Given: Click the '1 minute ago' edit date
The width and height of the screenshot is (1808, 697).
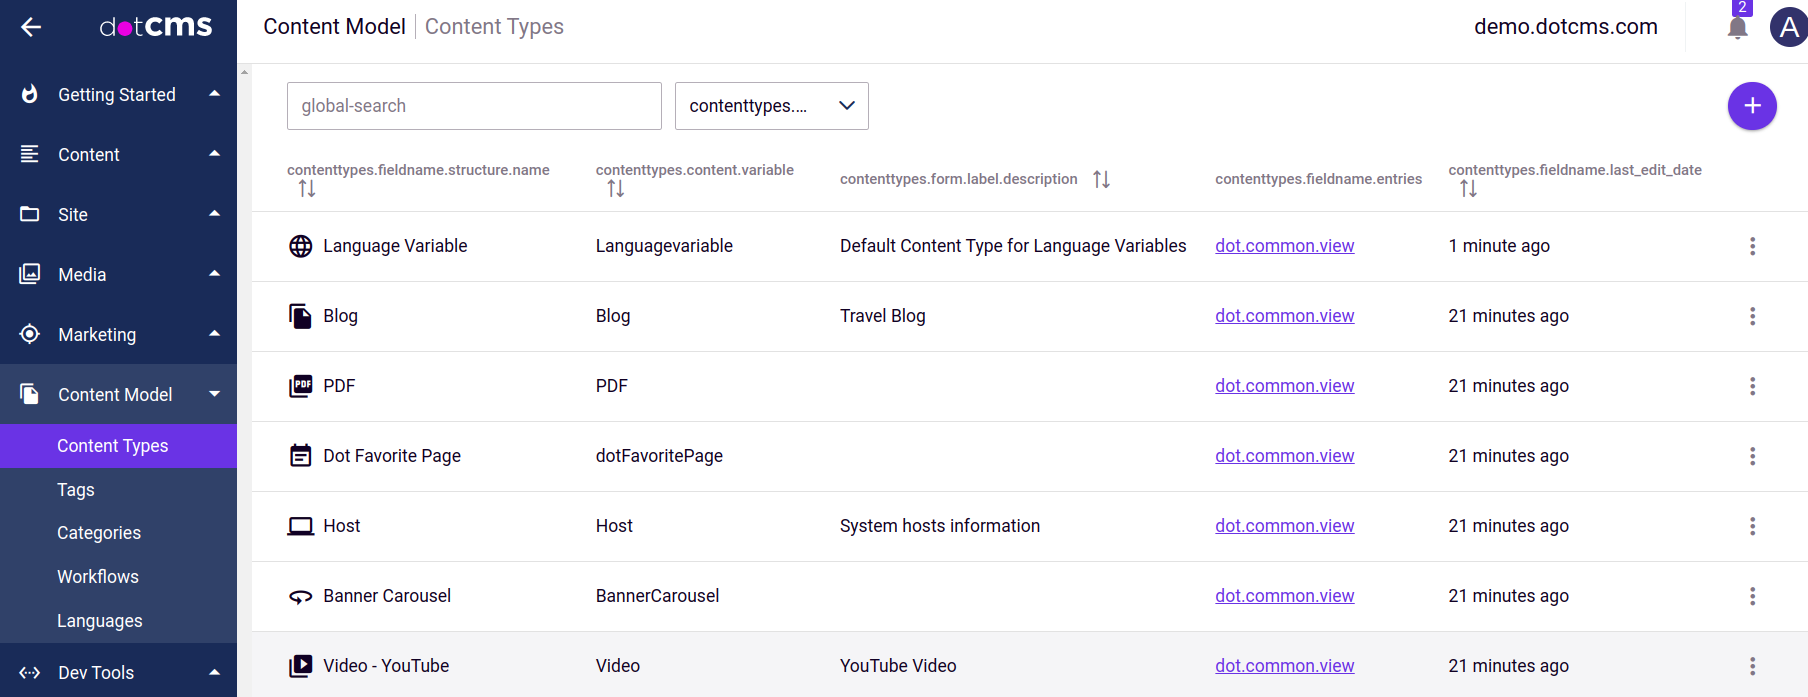Looking at the screenshot, I should tap(1499, 246).
